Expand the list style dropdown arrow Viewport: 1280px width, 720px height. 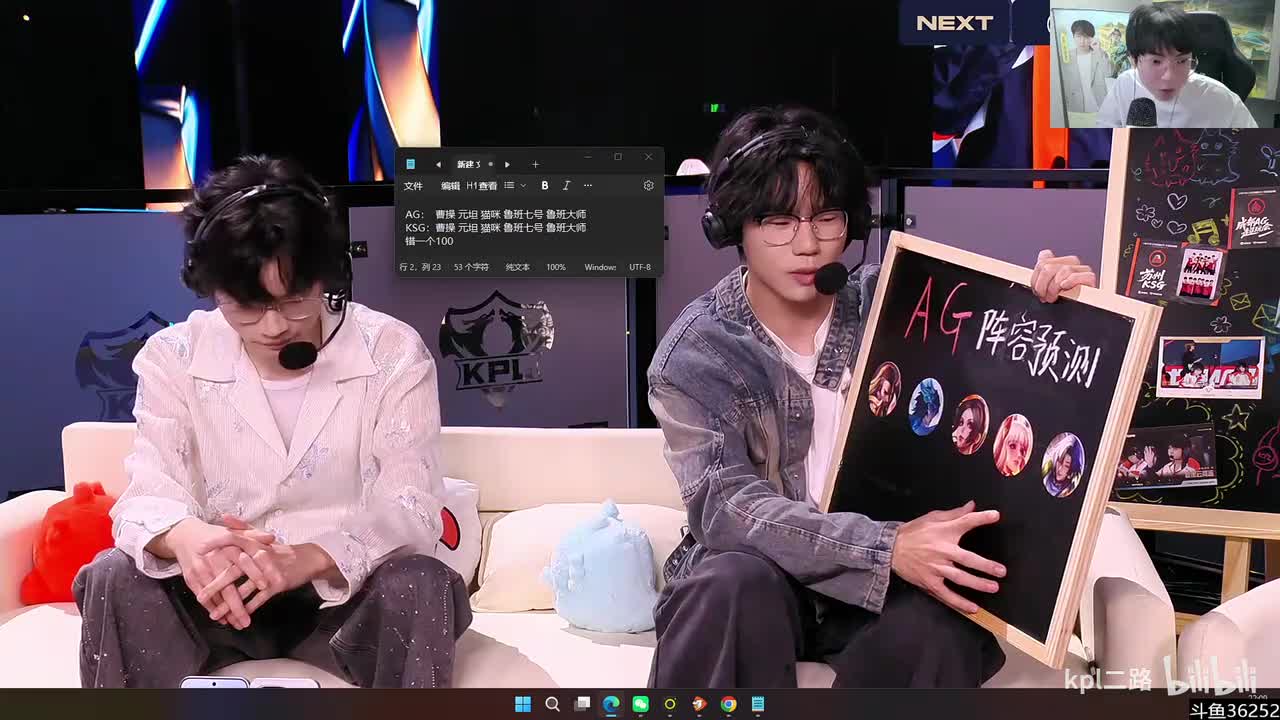click(523, 185)
